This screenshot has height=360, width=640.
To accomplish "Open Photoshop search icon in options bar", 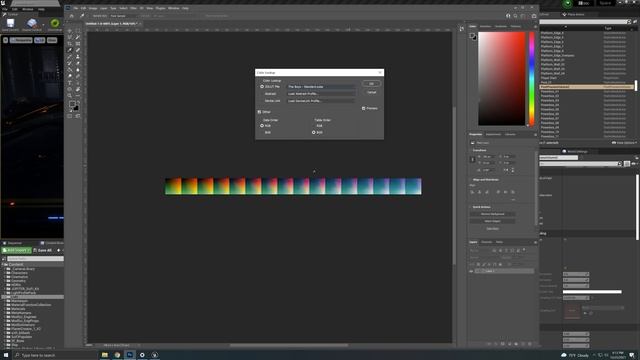I will point(516,16).
